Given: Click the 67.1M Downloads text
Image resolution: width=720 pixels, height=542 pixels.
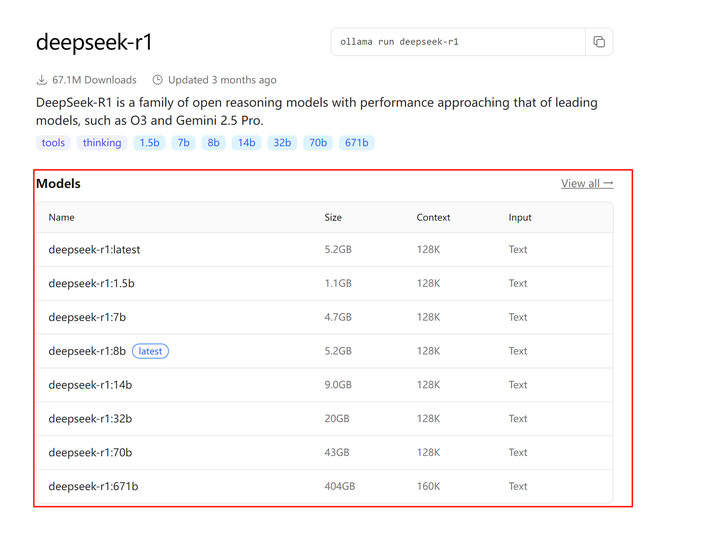Looking at the screenshot, I should [94, 80].
